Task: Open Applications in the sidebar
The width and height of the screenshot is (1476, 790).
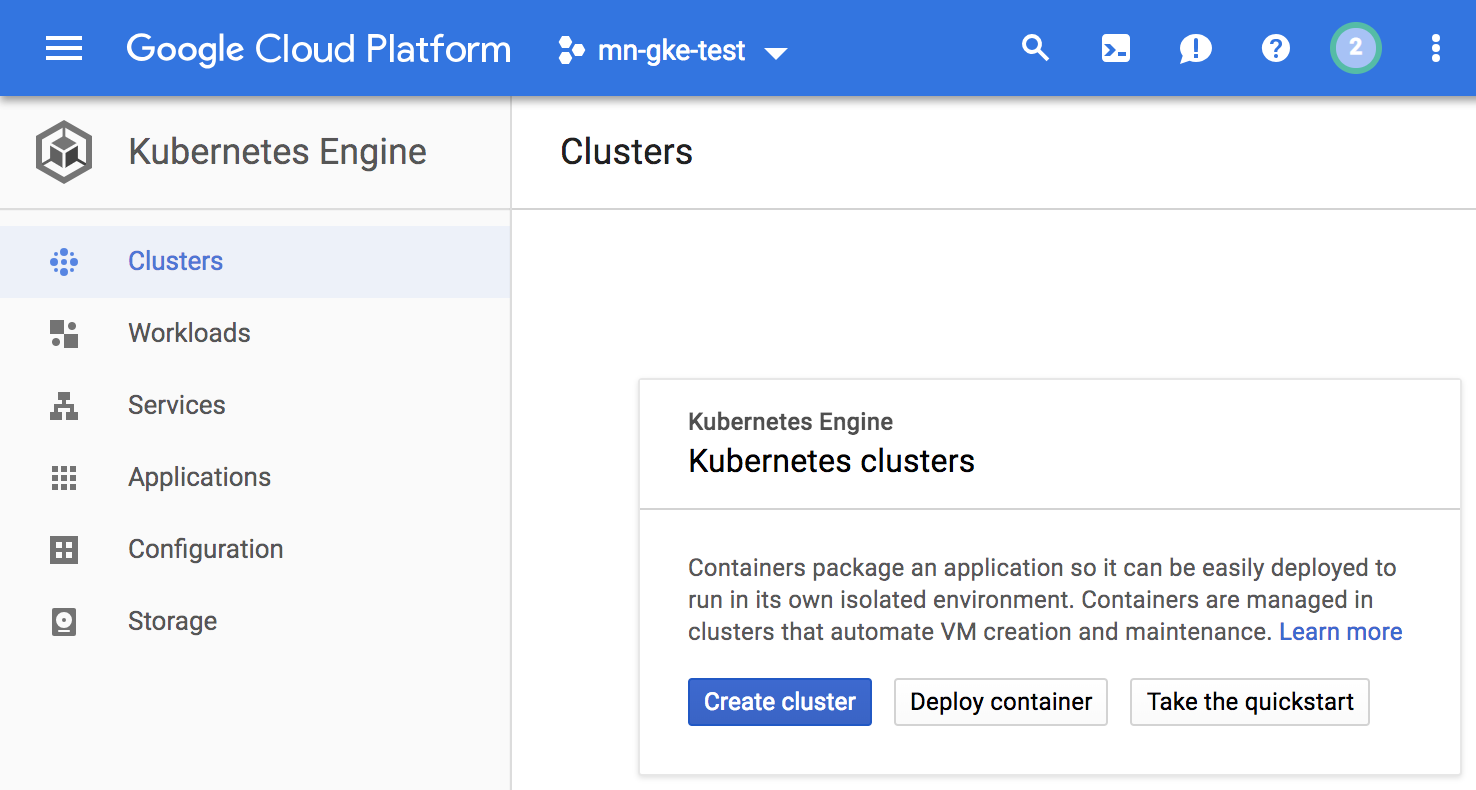Action: tap(199, 477)
